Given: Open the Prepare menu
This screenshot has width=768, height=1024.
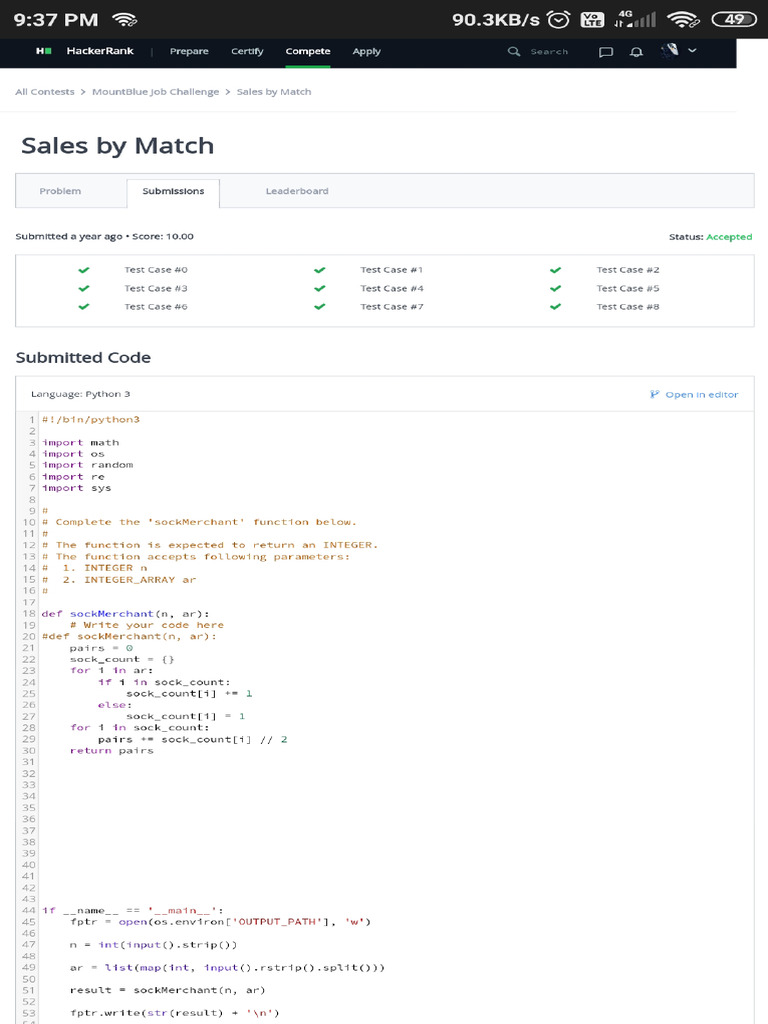Looking at the screenshot, I should pyautogui.click(x=189, y=51).
